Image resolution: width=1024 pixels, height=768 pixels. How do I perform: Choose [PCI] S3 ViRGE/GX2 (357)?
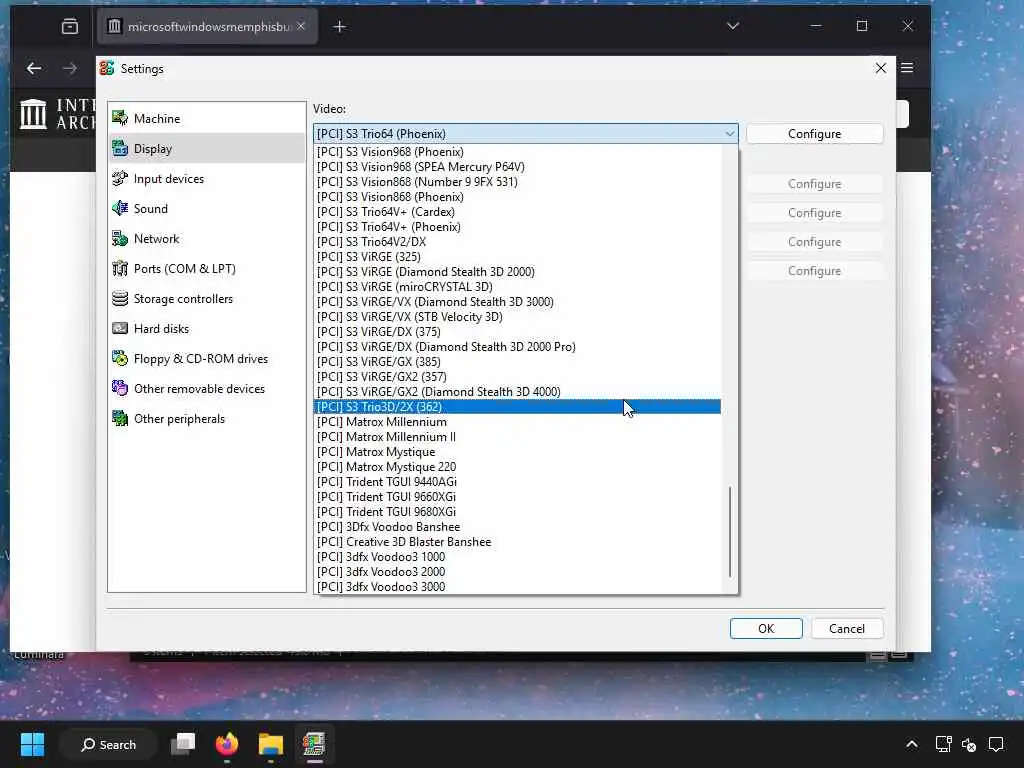point(517,377)
